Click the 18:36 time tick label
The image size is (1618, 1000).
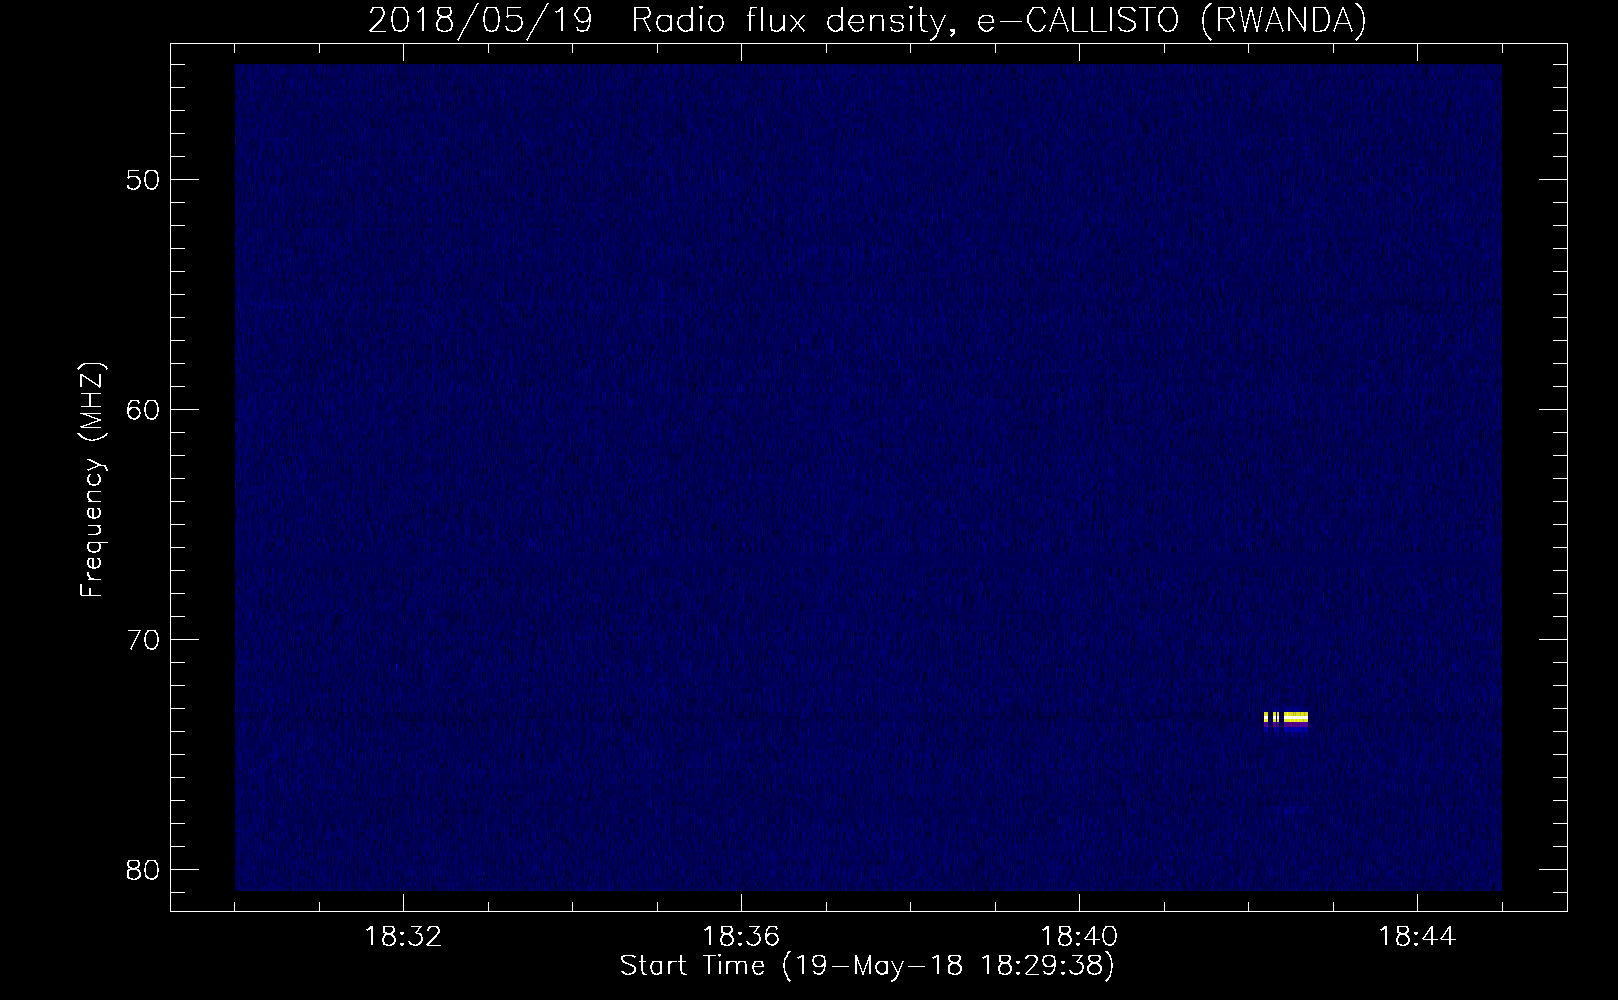click(x=741, y=937)
